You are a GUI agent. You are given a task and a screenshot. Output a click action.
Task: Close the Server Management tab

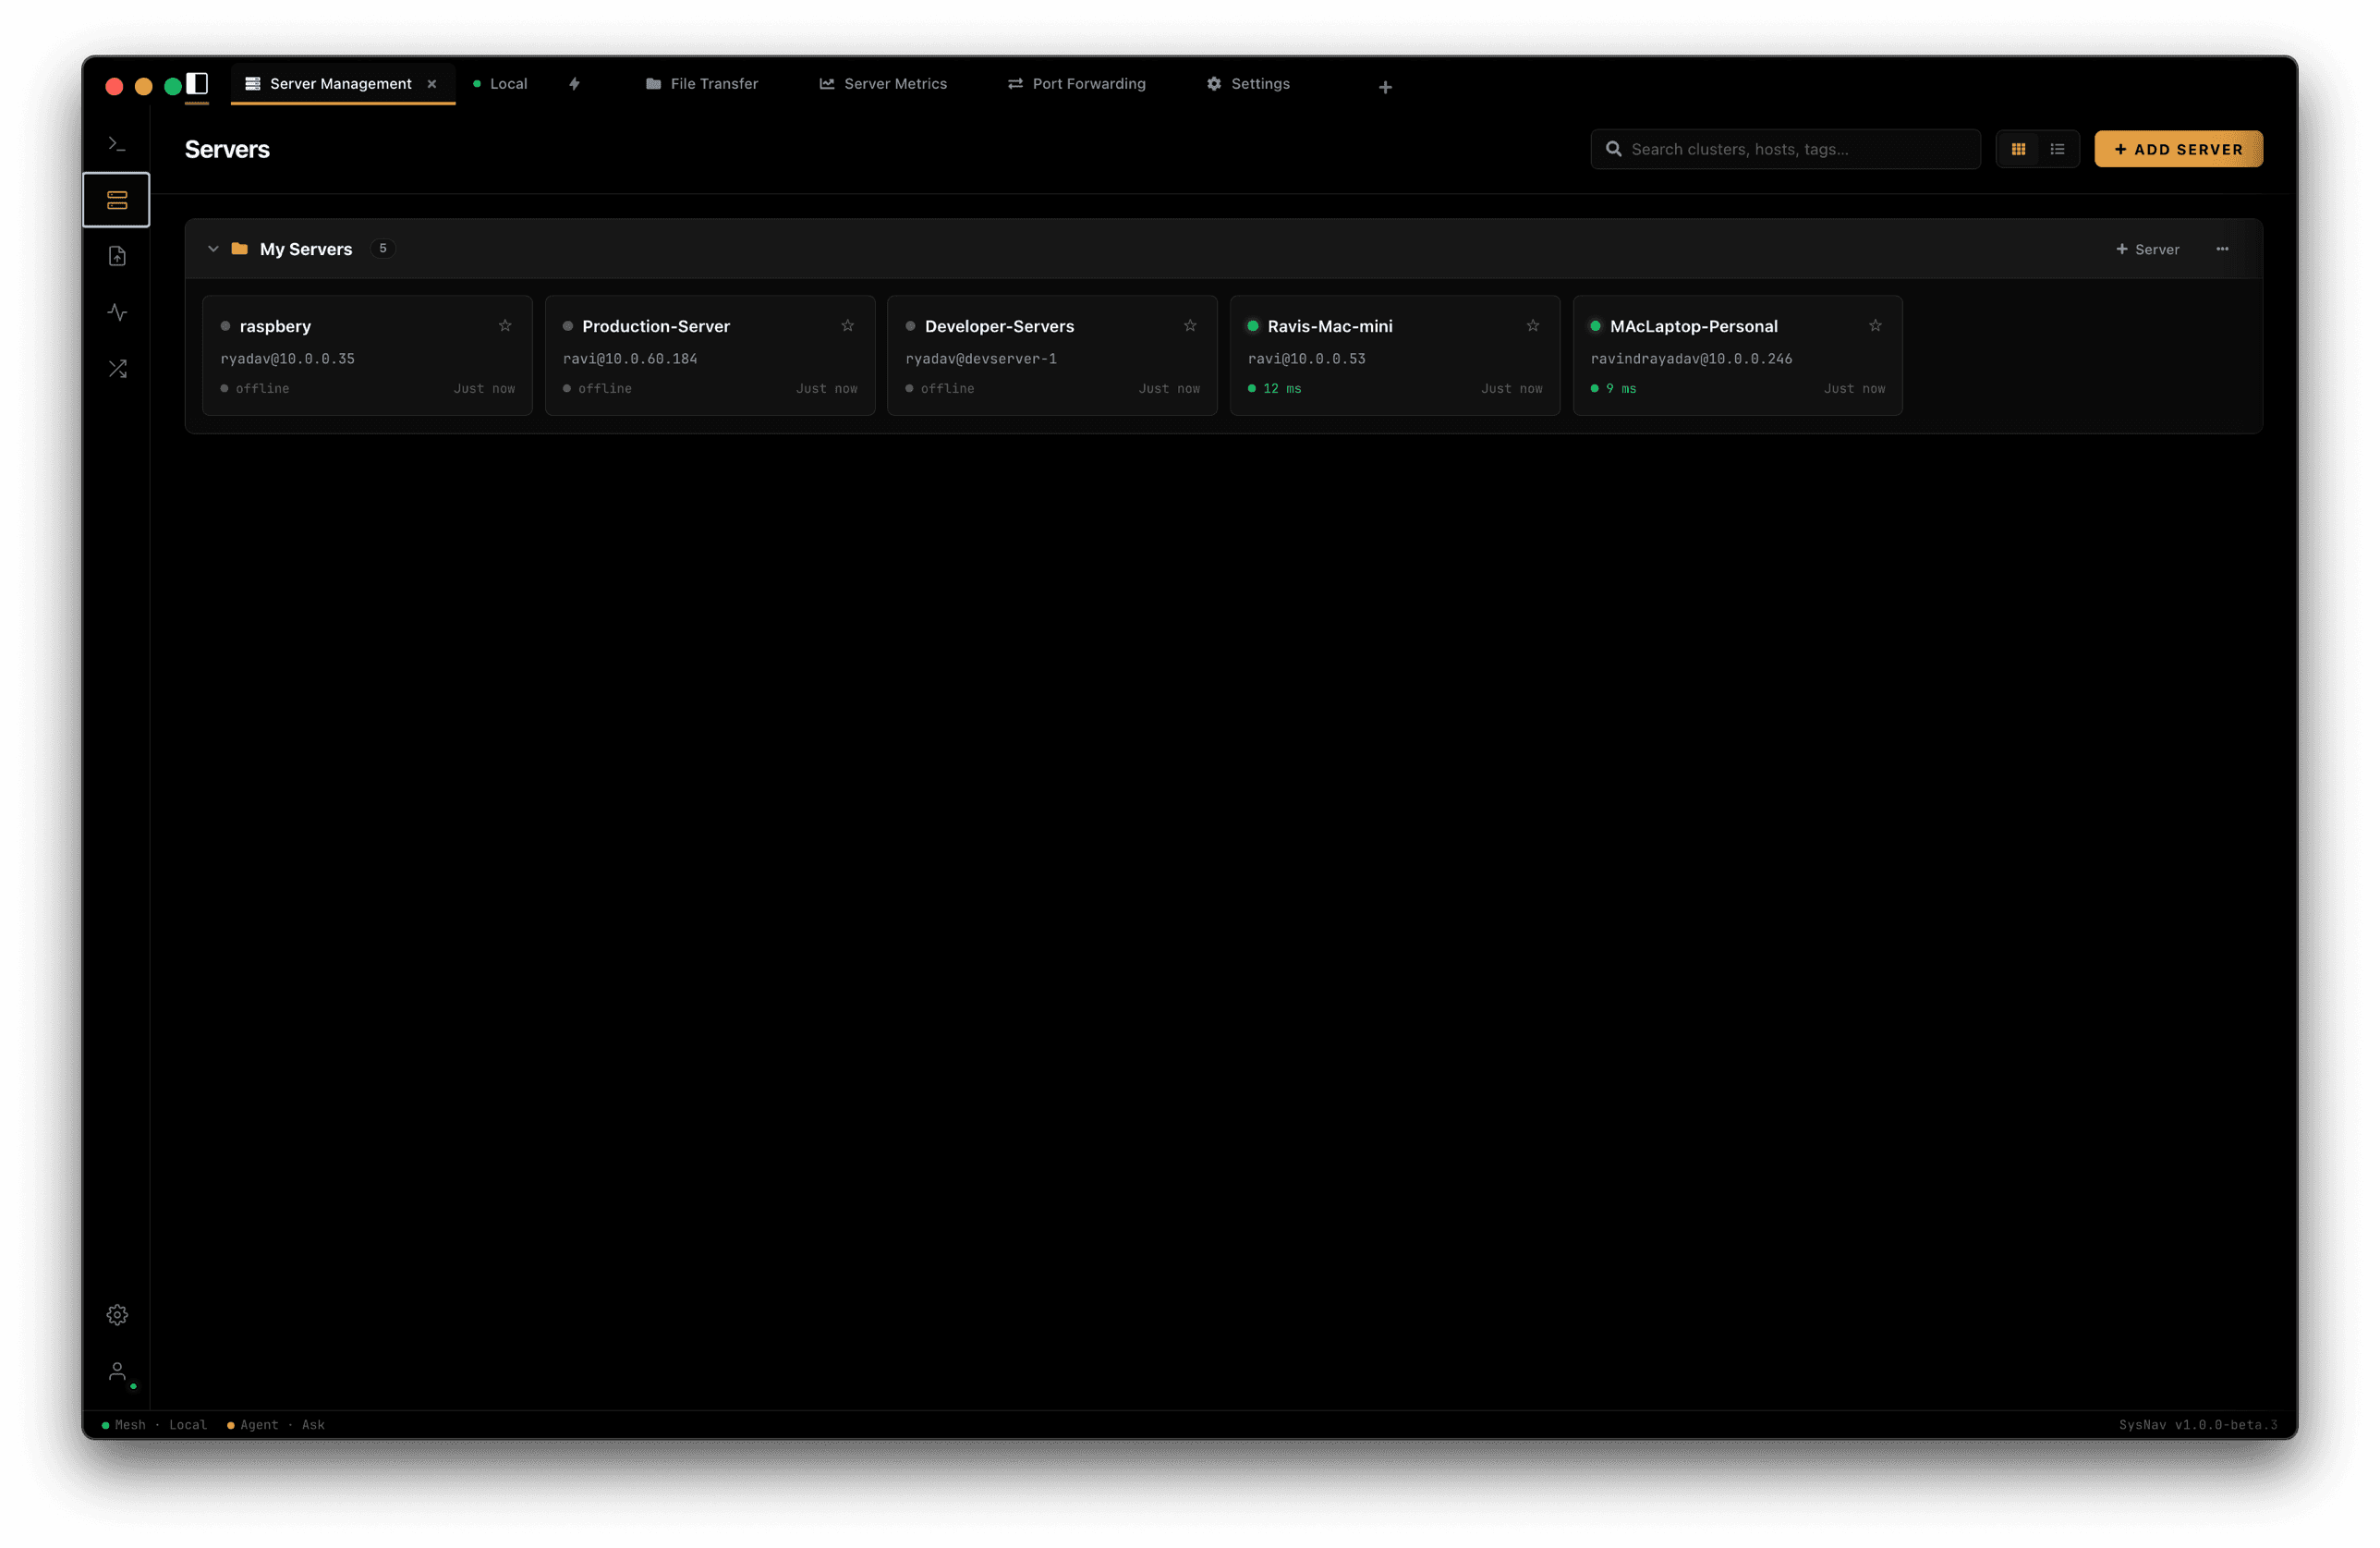pos(432,84)
